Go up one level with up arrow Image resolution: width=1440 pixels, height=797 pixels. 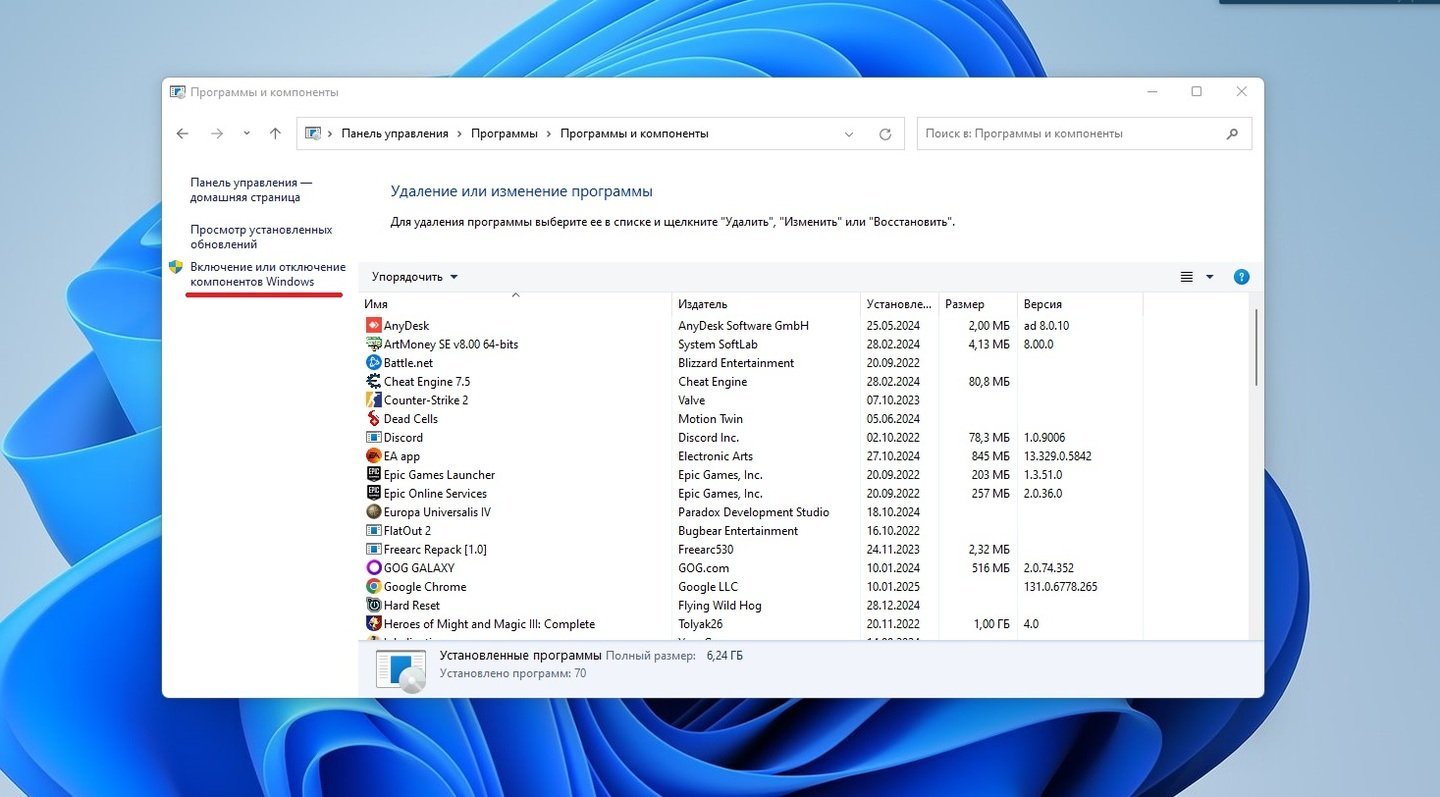tap(275, 134)
